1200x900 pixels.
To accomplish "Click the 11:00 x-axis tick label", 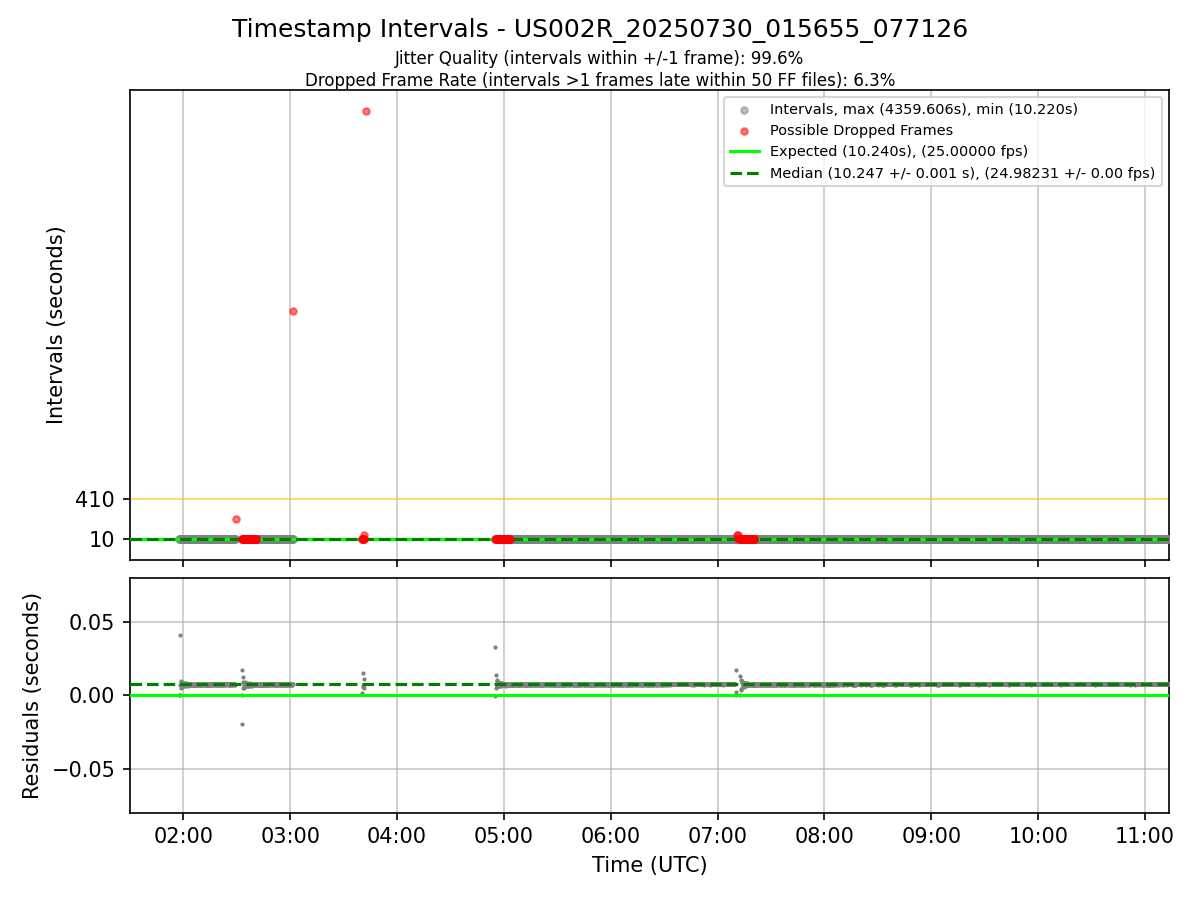I will coord(1145,836).
